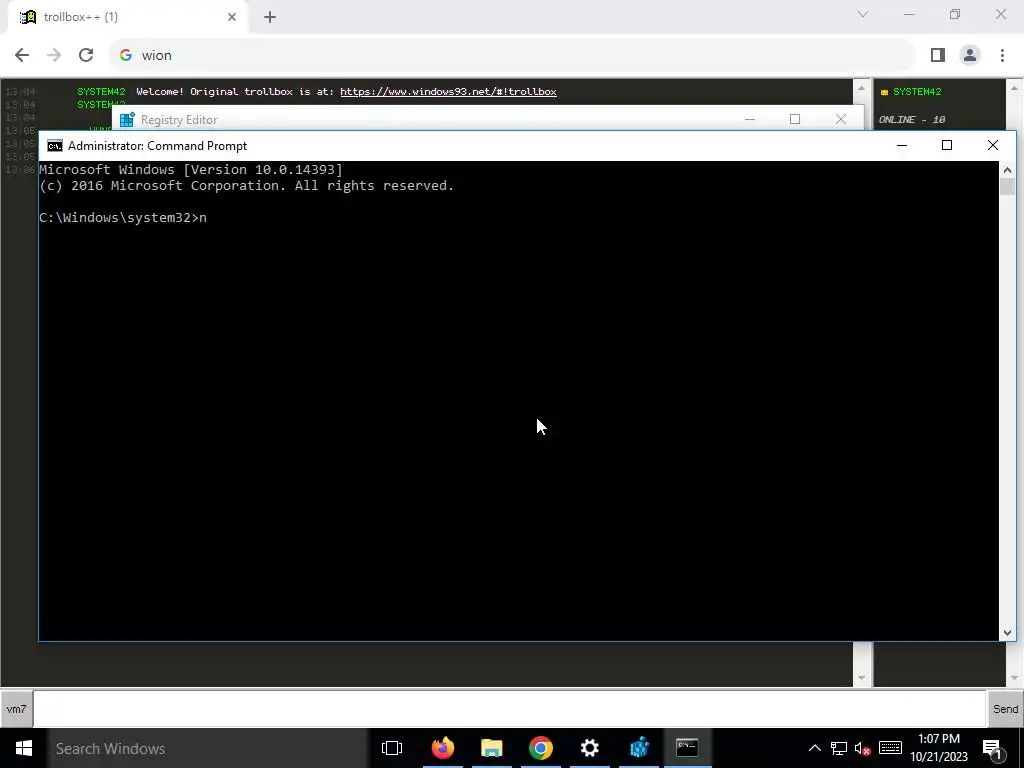This screenshot has height=768, width=1024.
Task: Open the Chrome profile avatar
Action: coord(970,56)
